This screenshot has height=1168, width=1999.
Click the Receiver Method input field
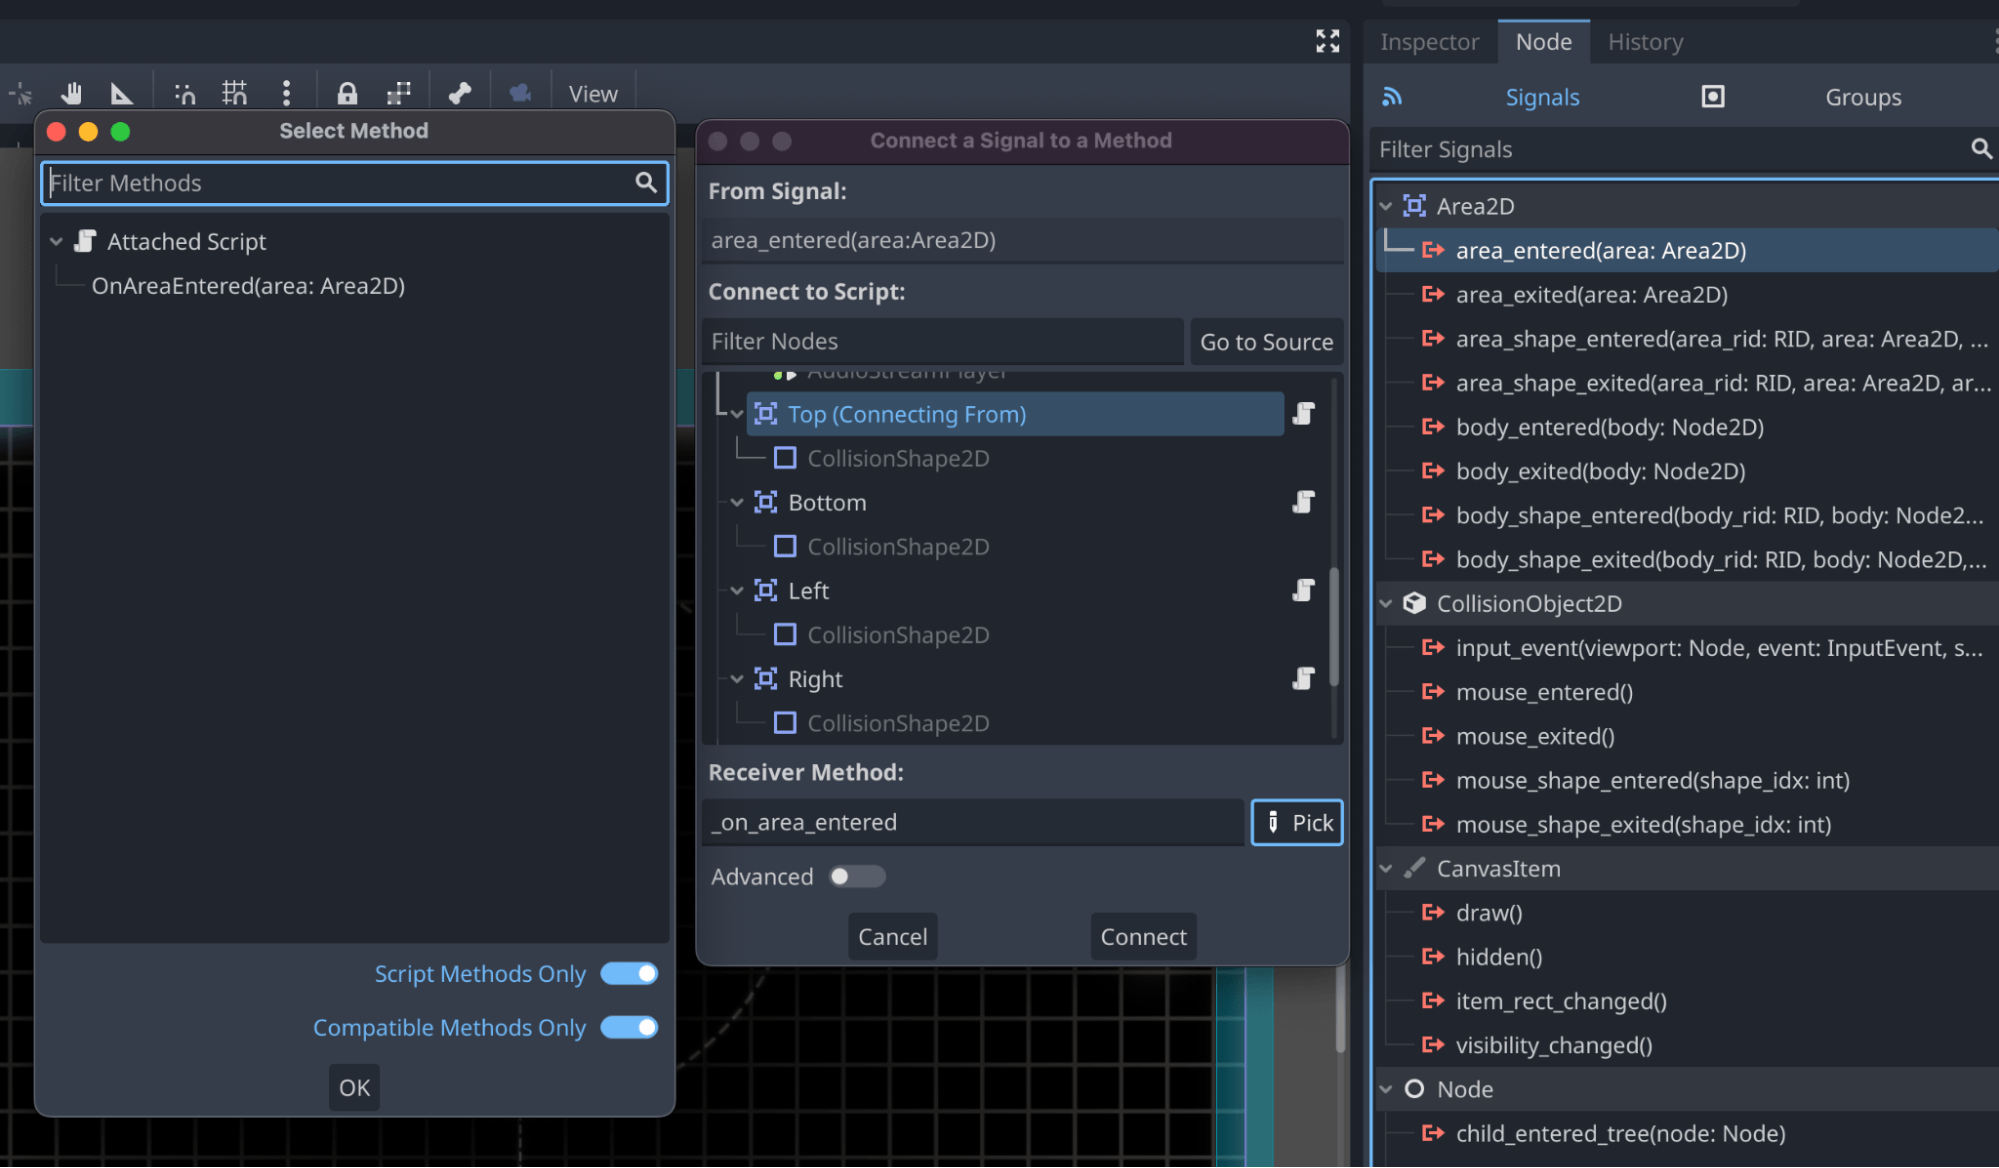click(x=973, y=820)
